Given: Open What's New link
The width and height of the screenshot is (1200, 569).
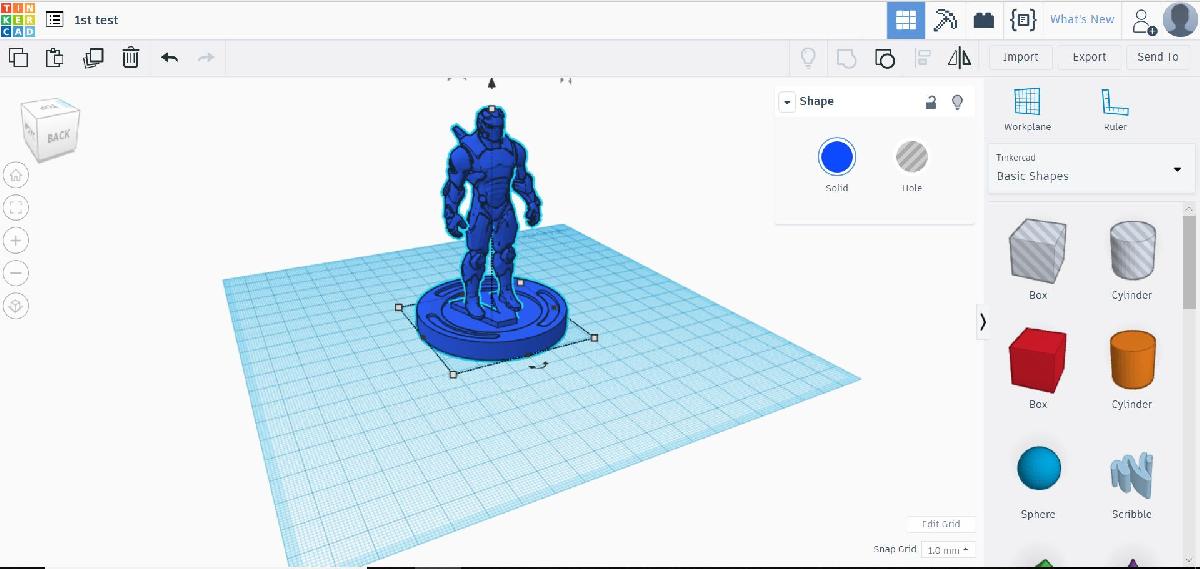Looking at the screenshot, I should [1082, 20].
